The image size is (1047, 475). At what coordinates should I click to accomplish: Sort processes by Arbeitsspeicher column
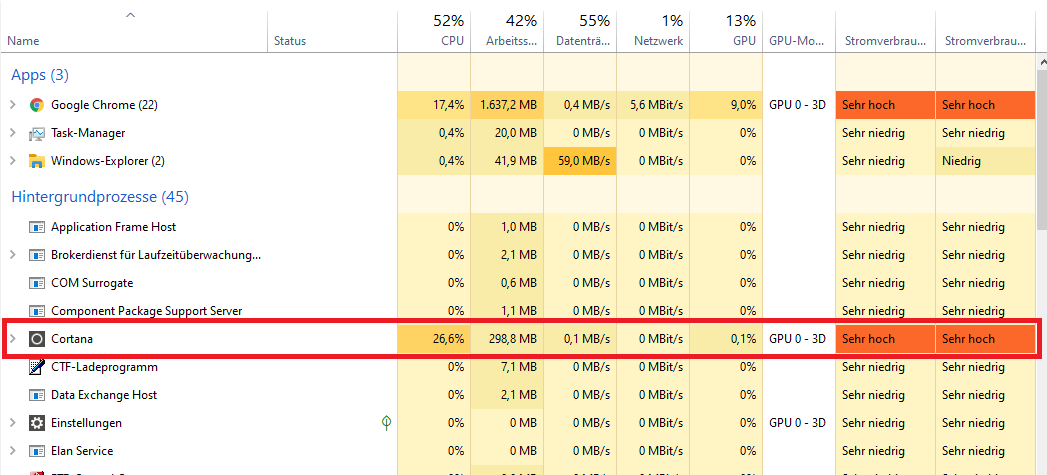pyautogui.click(x=507, y=31)
